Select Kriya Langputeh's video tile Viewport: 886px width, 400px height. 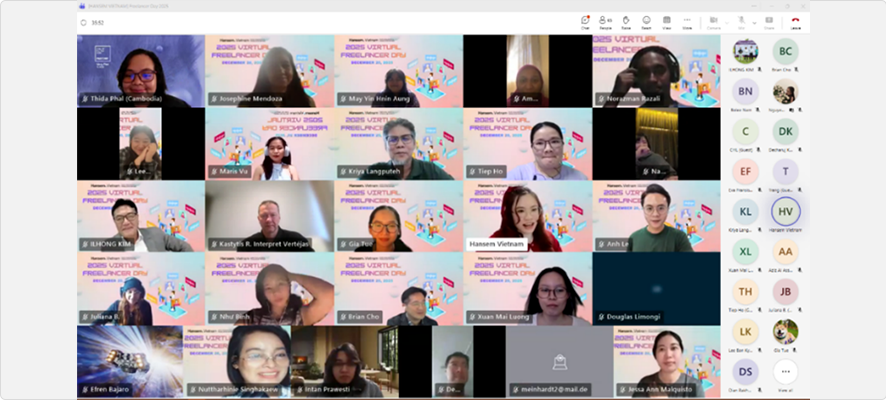coord(398,144)
